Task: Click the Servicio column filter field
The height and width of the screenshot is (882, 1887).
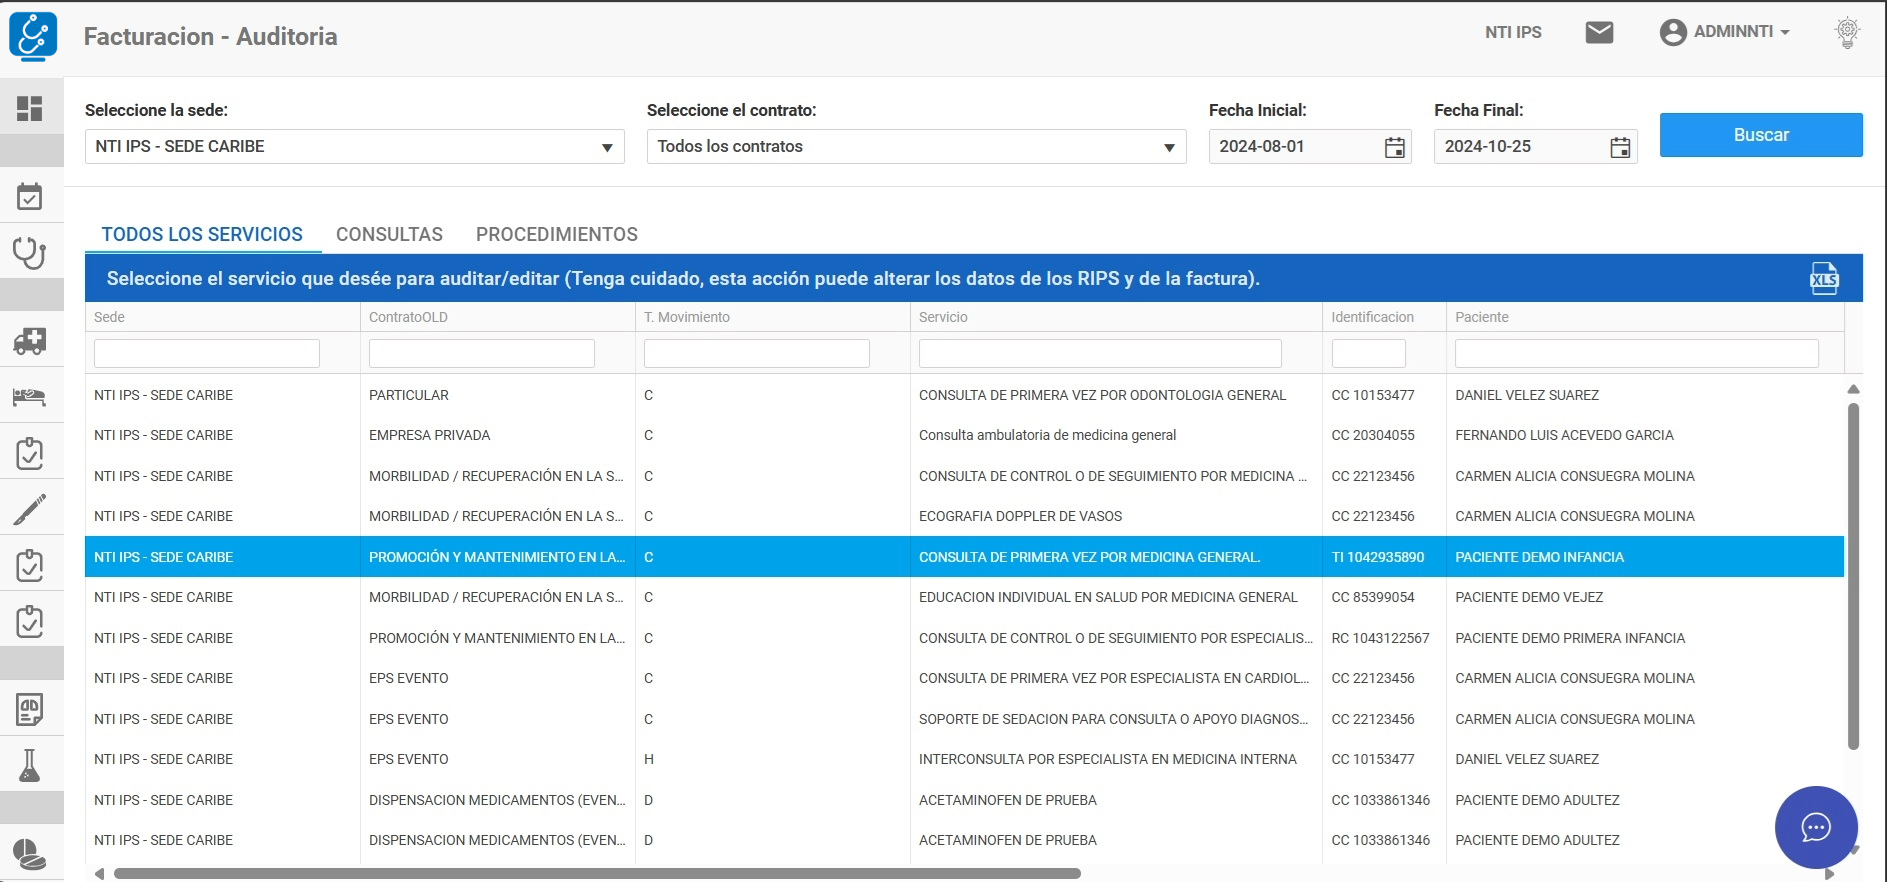Action: coord(1100,353)
